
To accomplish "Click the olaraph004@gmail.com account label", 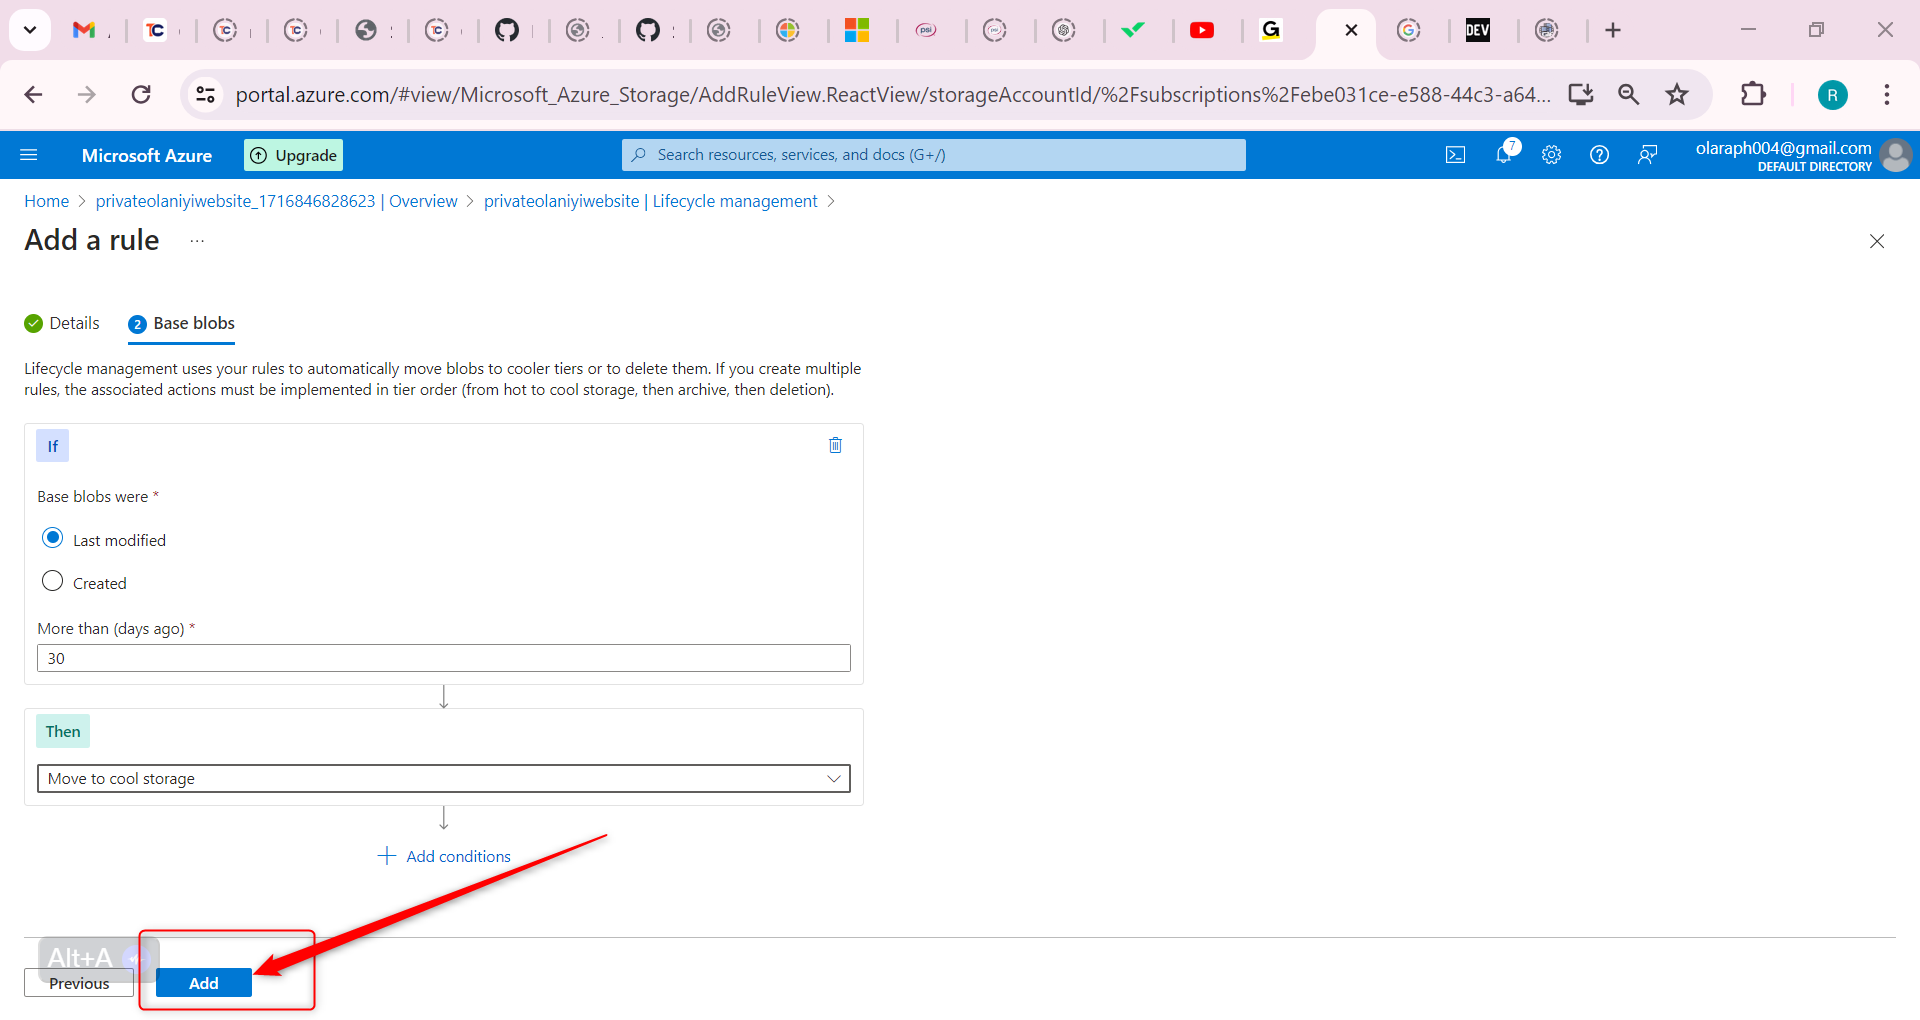I will click(x=1783, y=148).
